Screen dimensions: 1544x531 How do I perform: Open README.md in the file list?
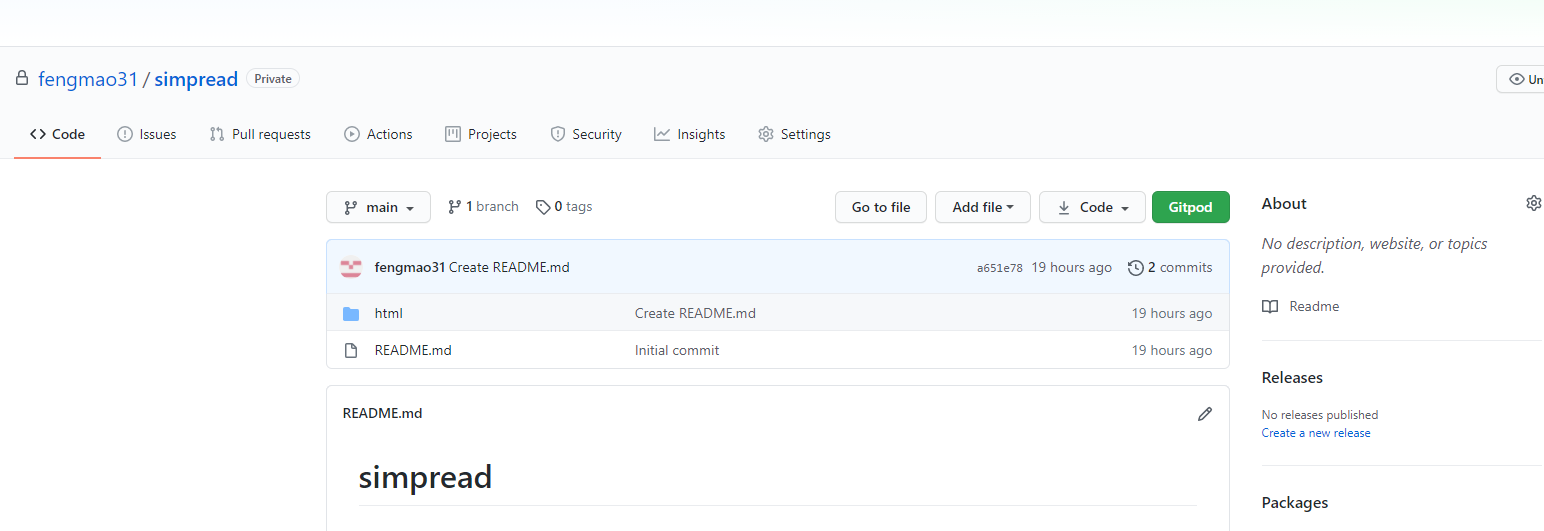click(x=413, y=350)
